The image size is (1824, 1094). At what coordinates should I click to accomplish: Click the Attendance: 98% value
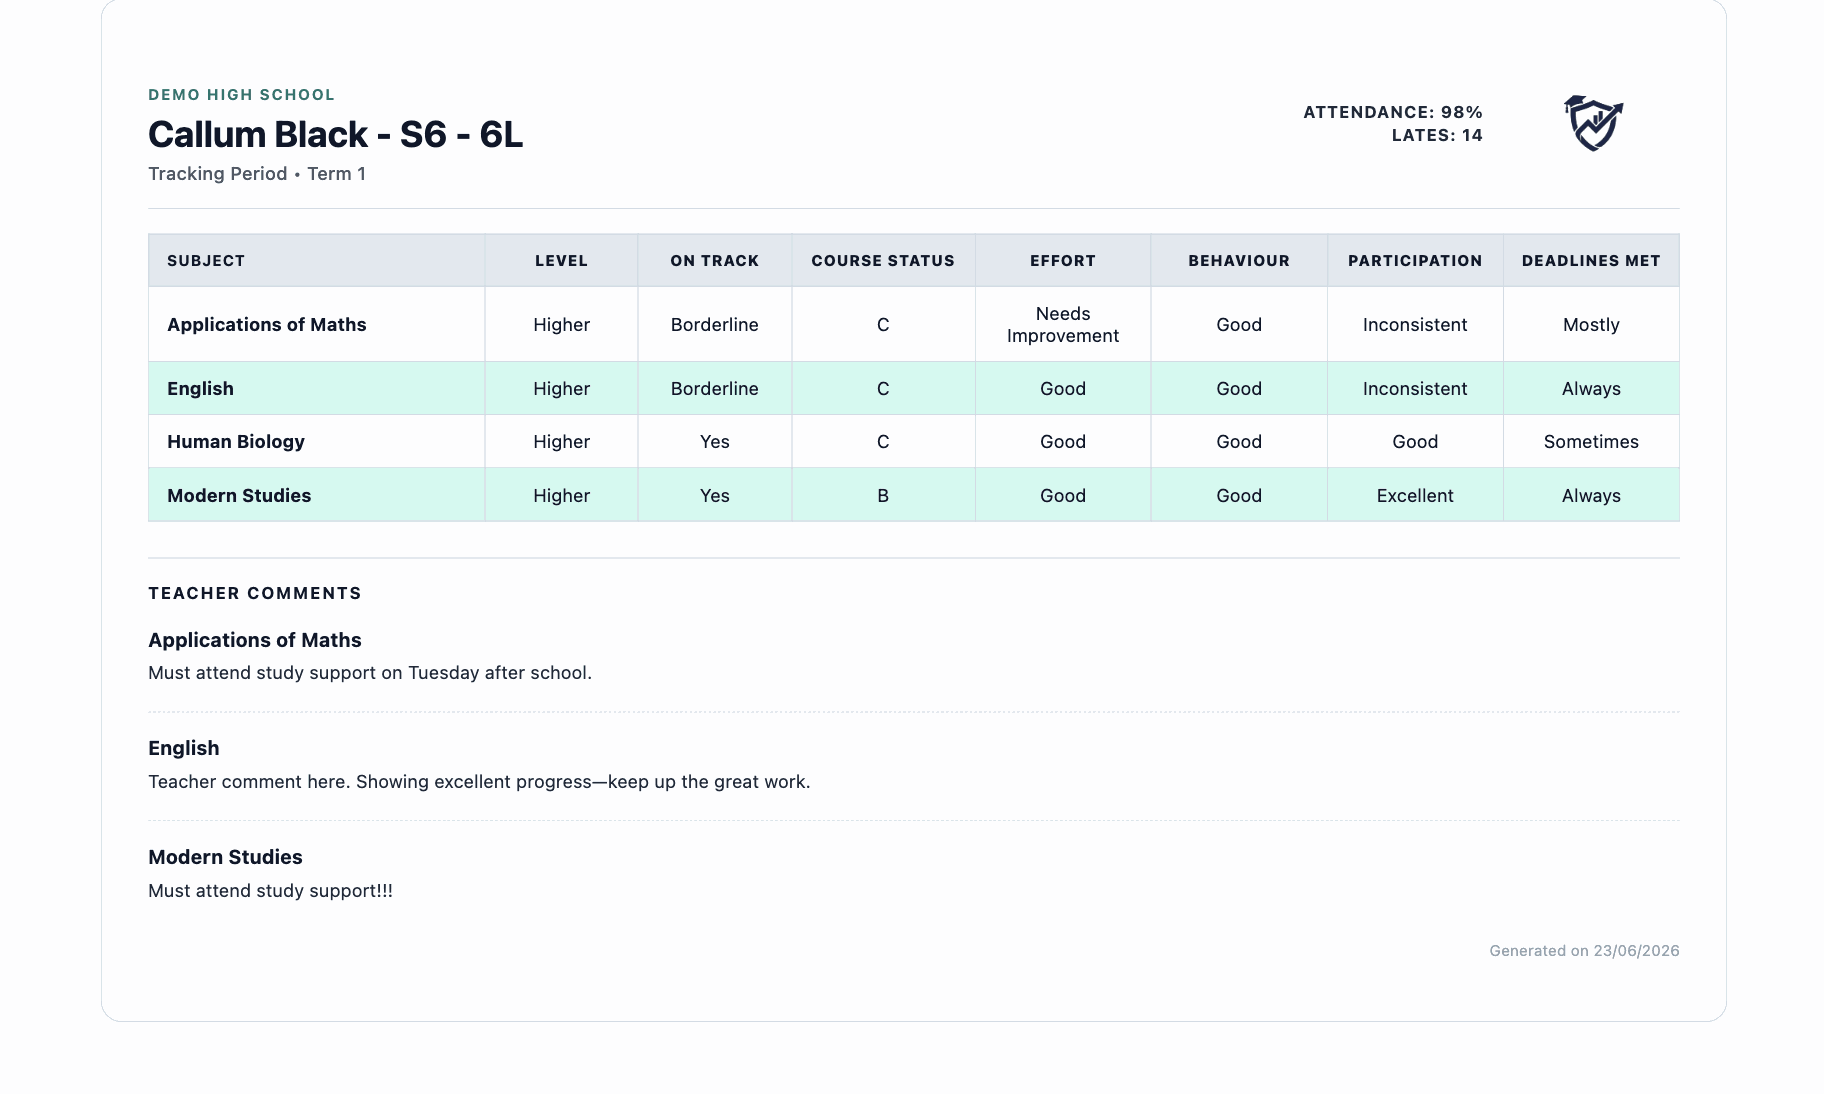1393,112
